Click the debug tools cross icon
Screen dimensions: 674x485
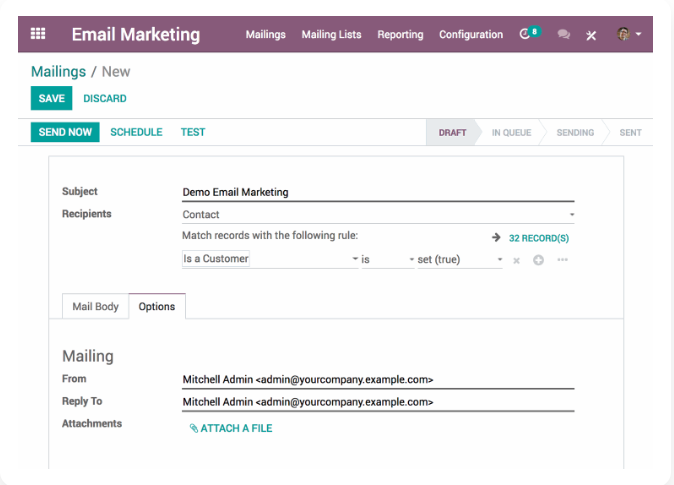pos(591,35)
